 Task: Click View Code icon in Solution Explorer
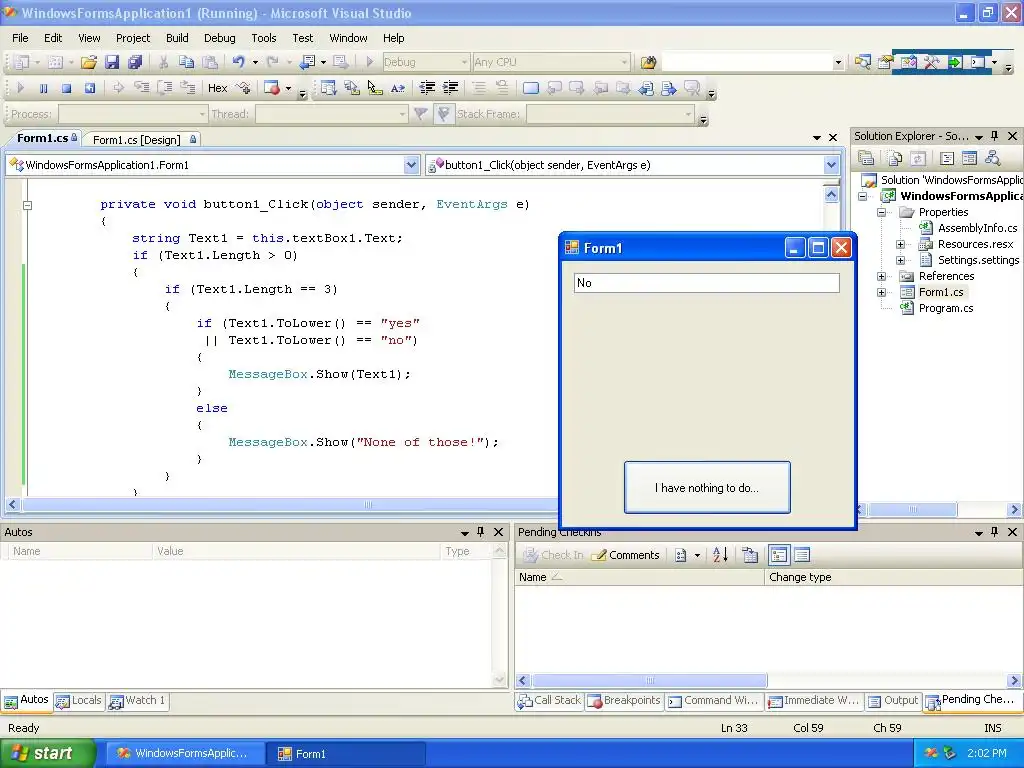(947, 158)
